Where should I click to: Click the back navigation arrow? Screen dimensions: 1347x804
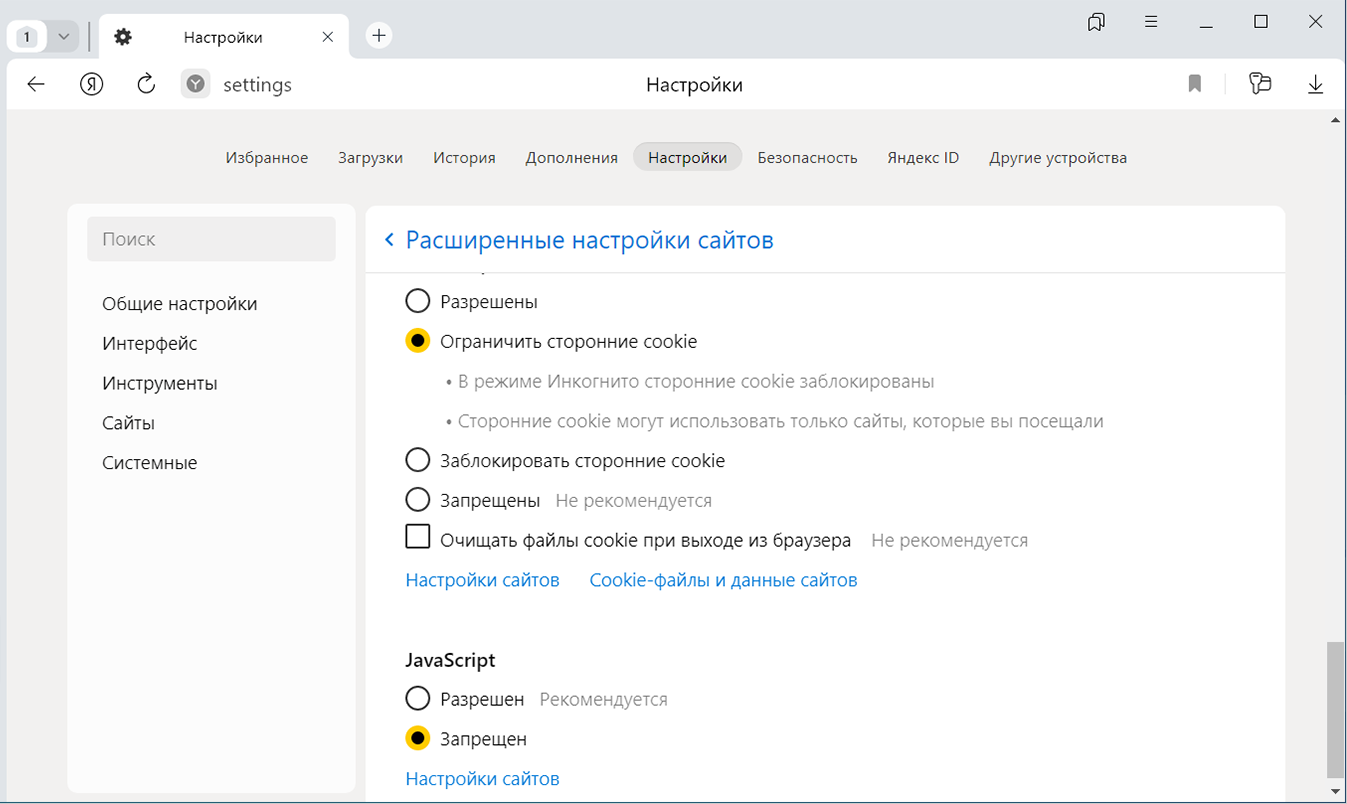(36, 85)
